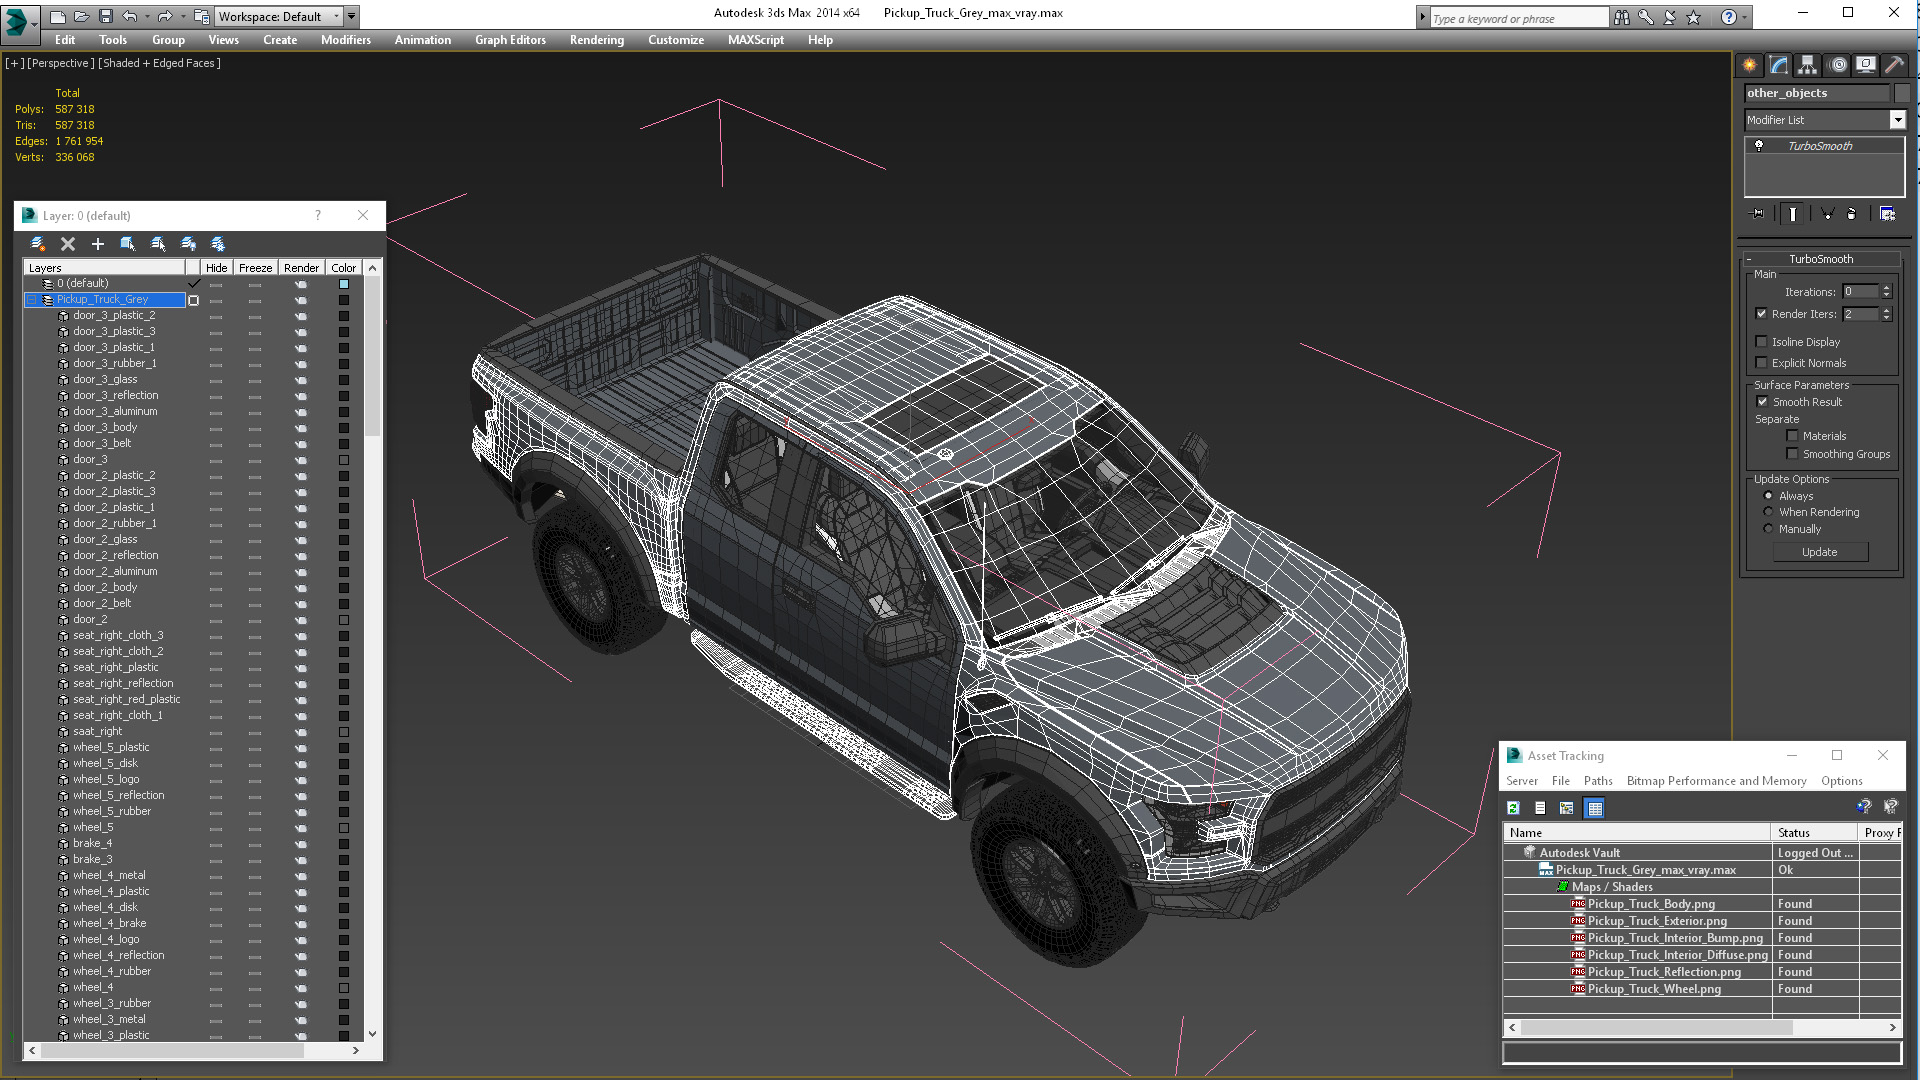The height and width of the screenshot is (1080, 1920).
Task: Open the quick access toolbar customize arrow
Action: [x=351, y=16]
